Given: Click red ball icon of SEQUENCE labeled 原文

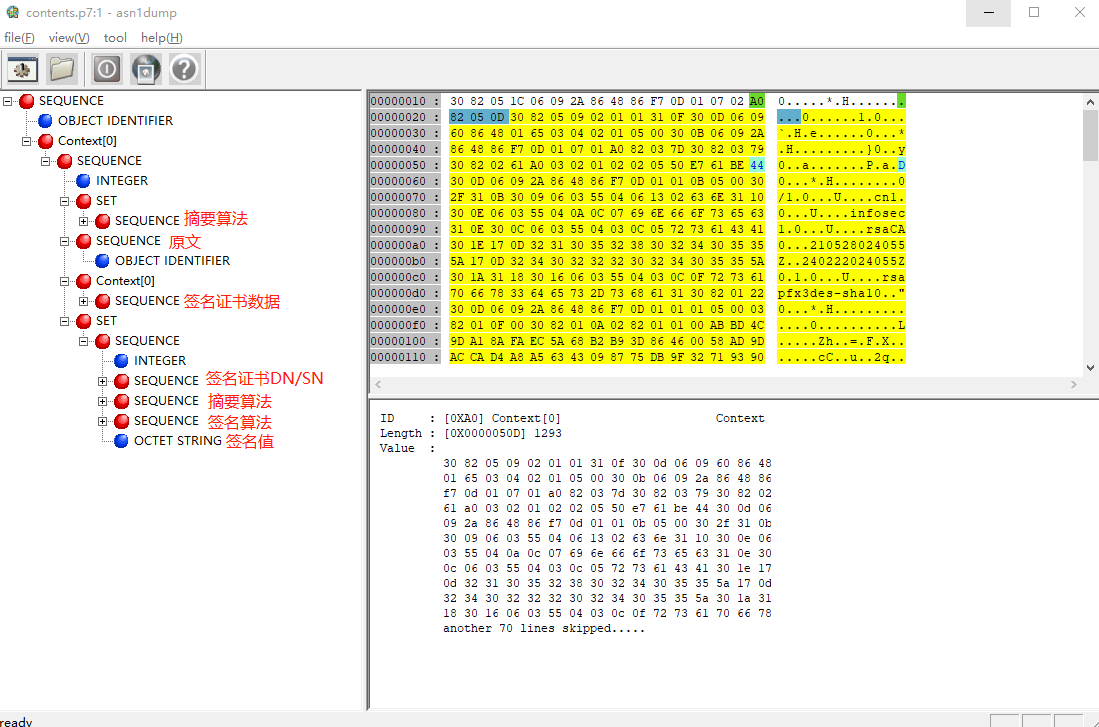Looking at the screenshot, I should click(83, 241).
